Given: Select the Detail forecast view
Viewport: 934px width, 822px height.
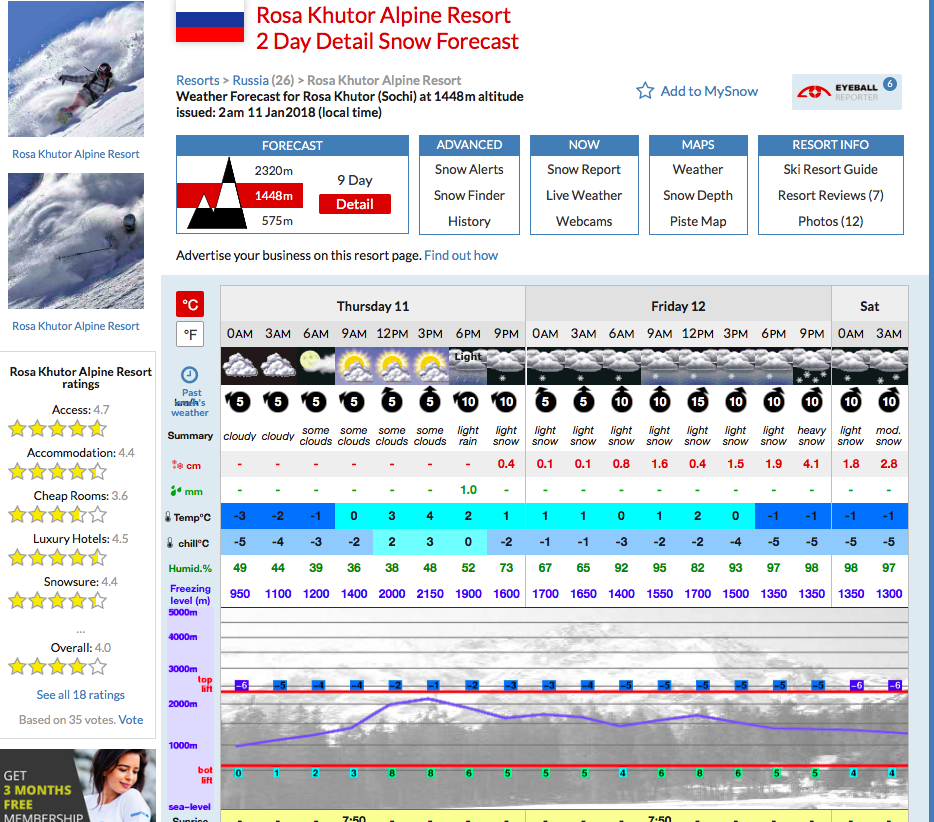Looking at the screenshot, I should click(x=355, y=204).
